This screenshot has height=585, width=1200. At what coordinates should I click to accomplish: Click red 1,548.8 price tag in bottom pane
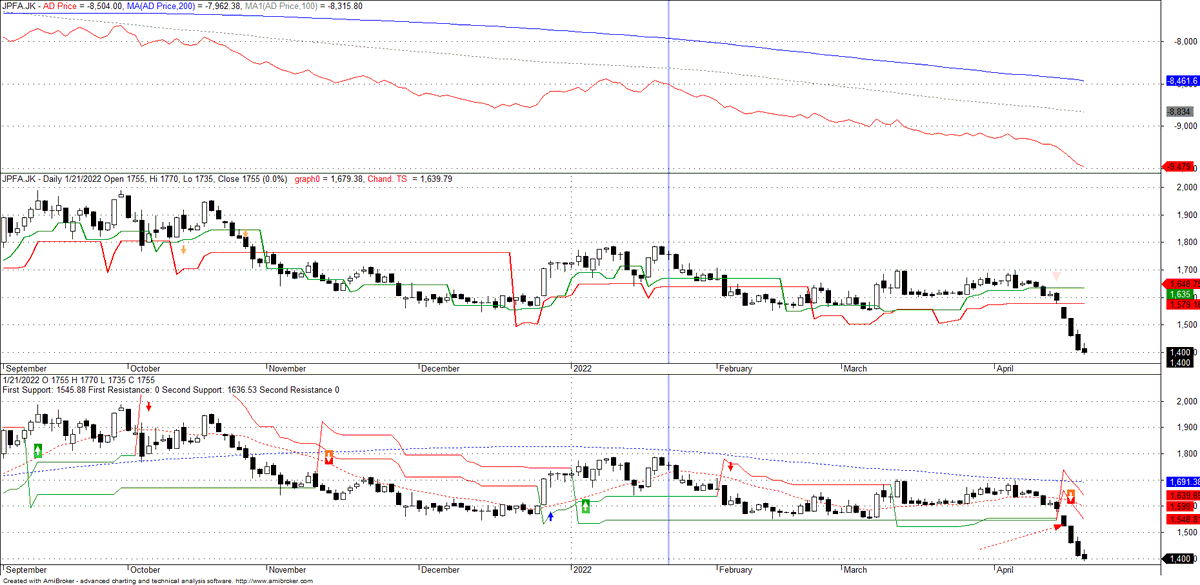tap(1181, 519)
